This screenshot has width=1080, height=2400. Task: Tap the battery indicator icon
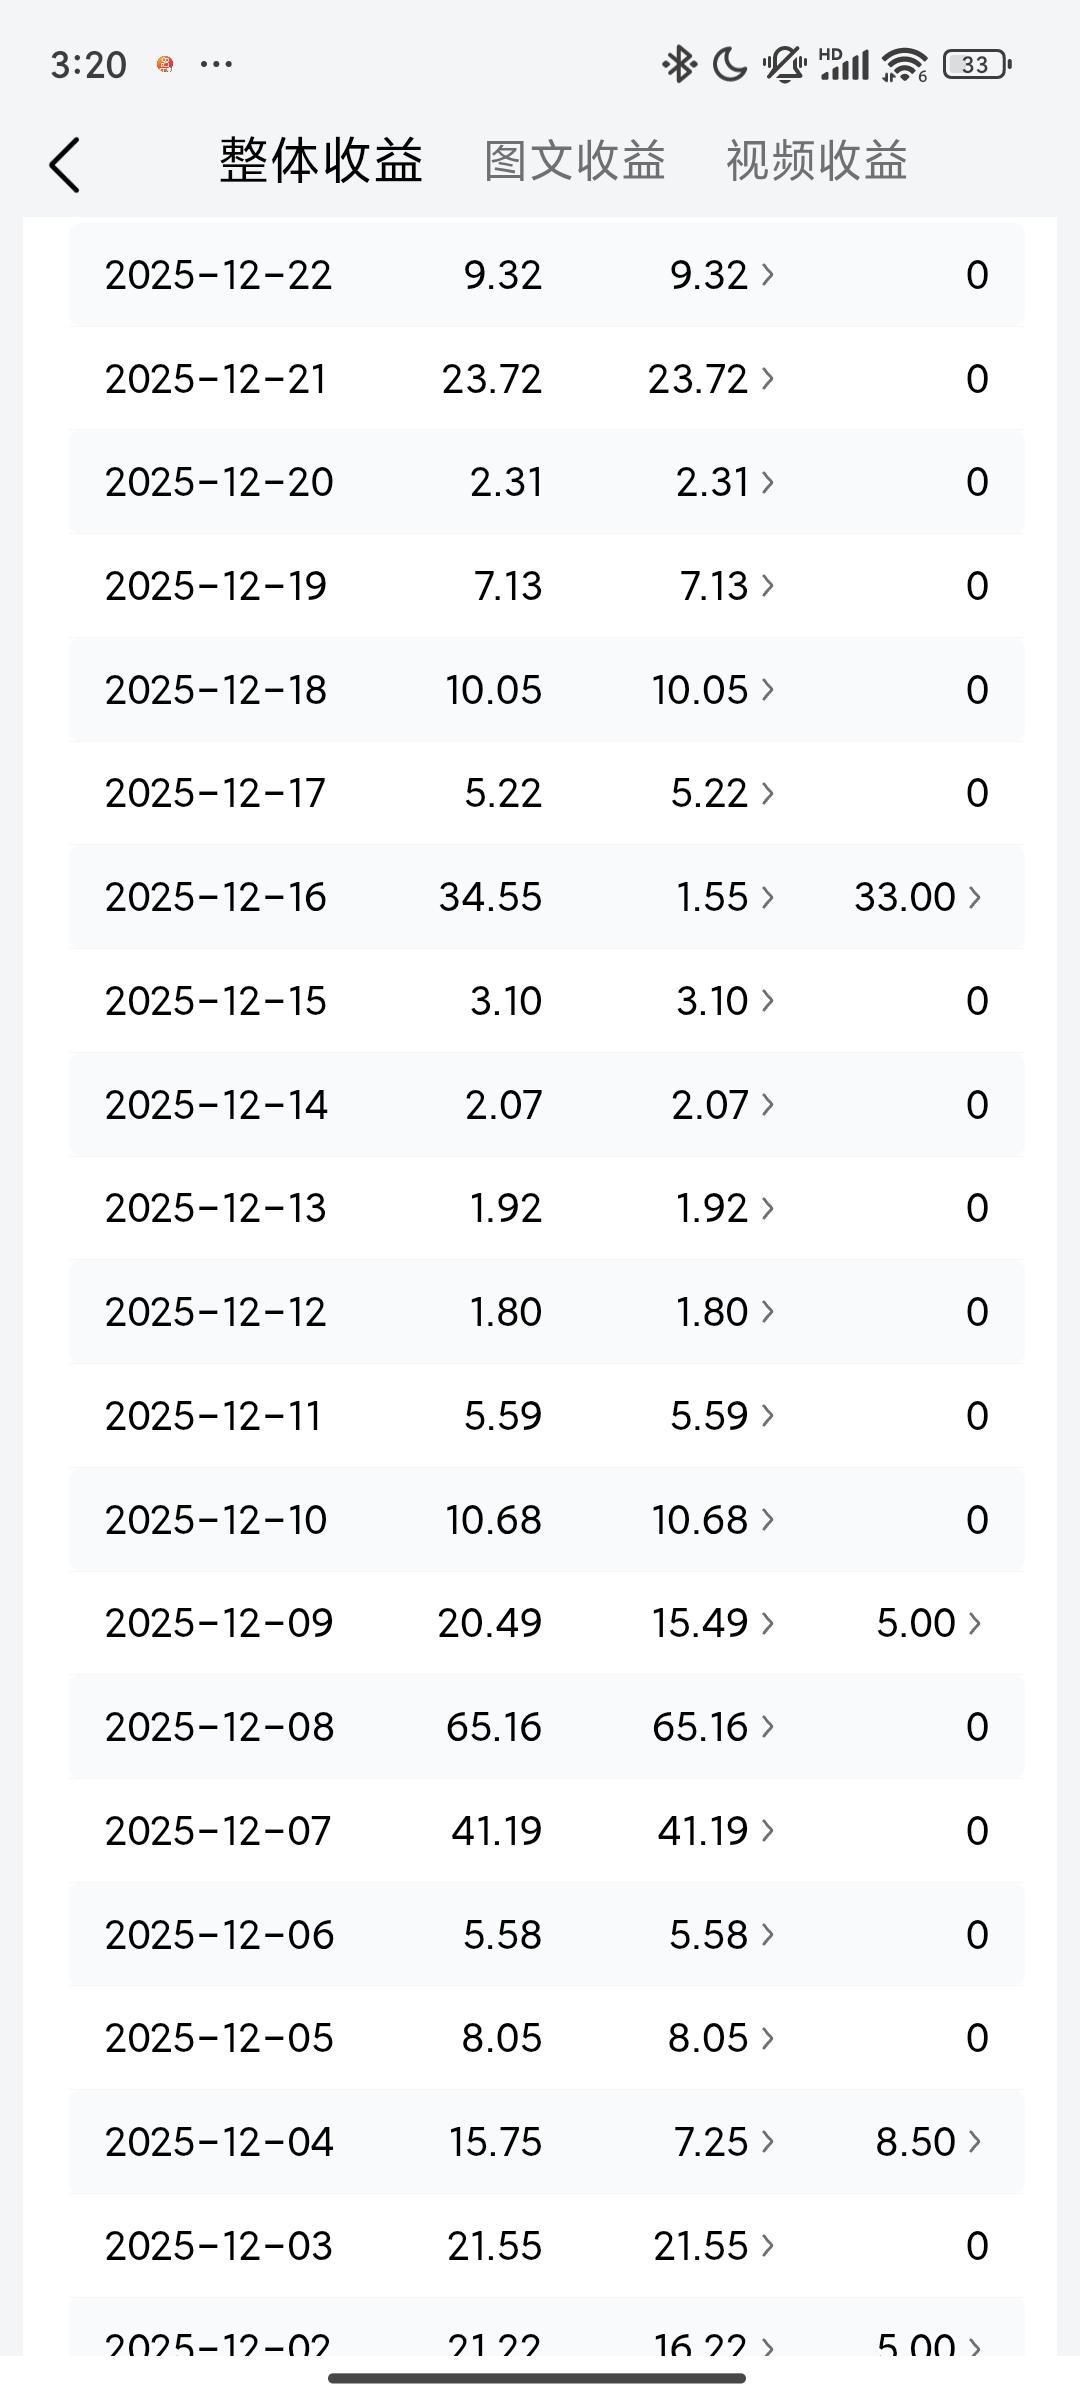point(976,65)
